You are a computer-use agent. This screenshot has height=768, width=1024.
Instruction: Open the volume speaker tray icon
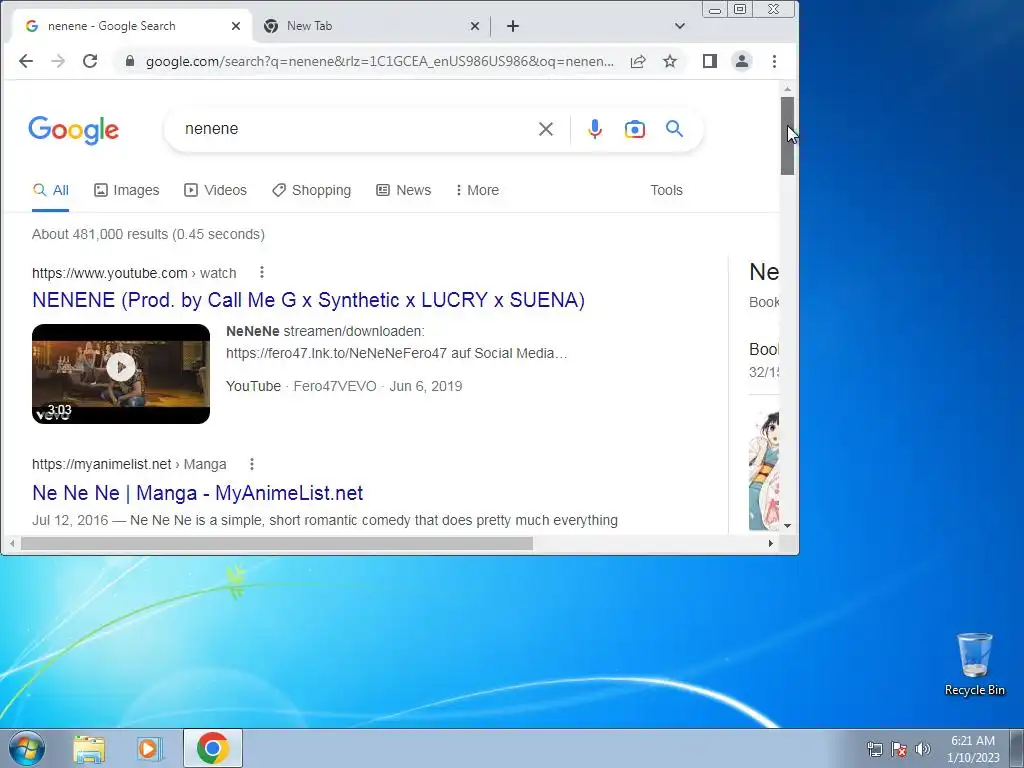pyautogui.click(x=923, y=749)
